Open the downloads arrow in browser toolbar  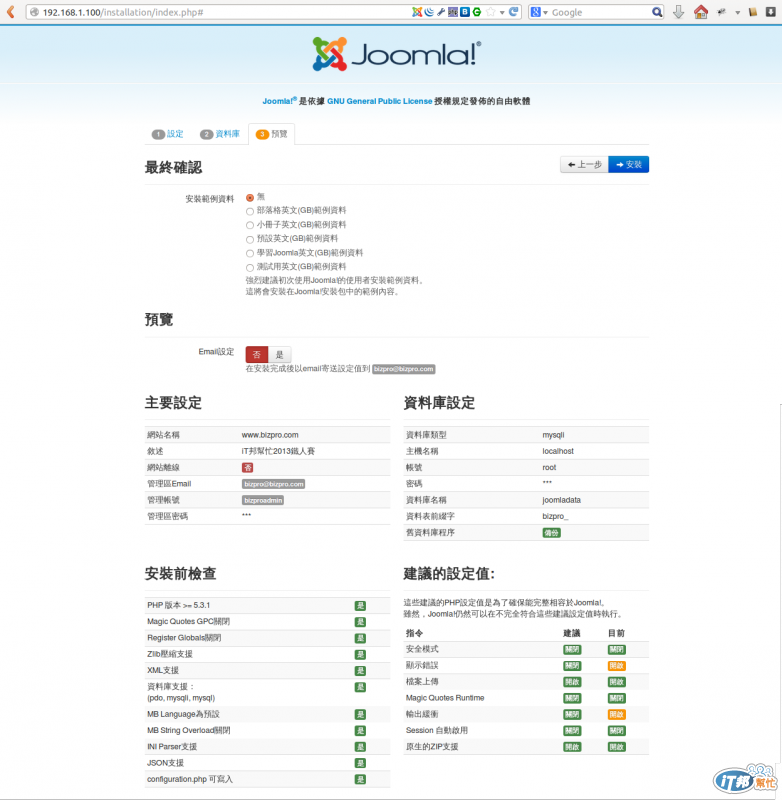[678, 12]
